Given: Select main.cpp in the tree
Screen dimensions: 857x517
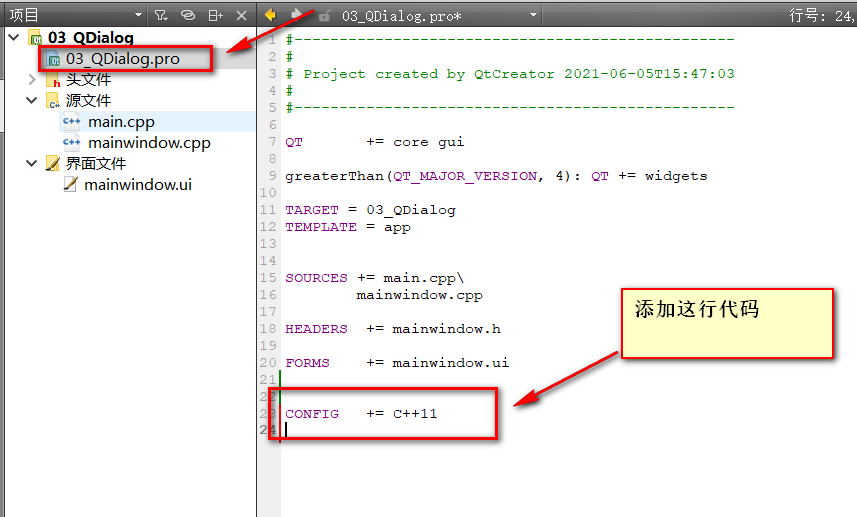Looking at the screenshot, I should (x=121, y=121).
